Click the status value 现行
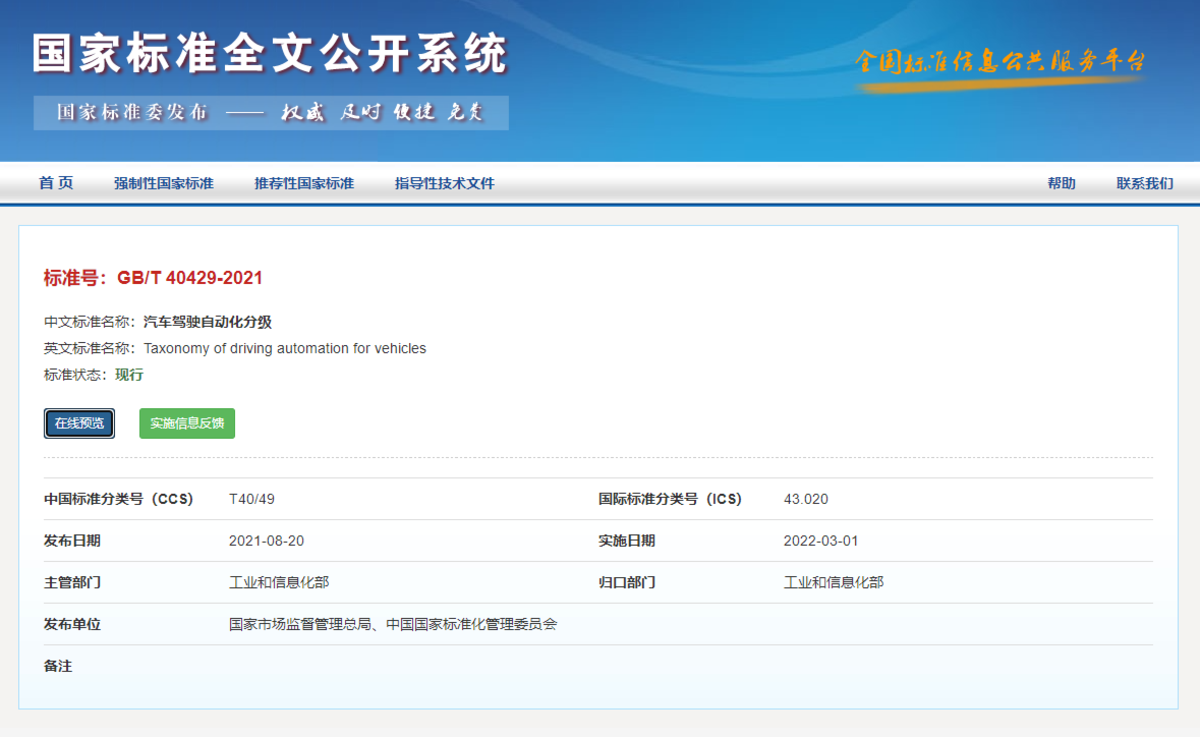This screenshot has height=737, width=1200. pos(129,375)
